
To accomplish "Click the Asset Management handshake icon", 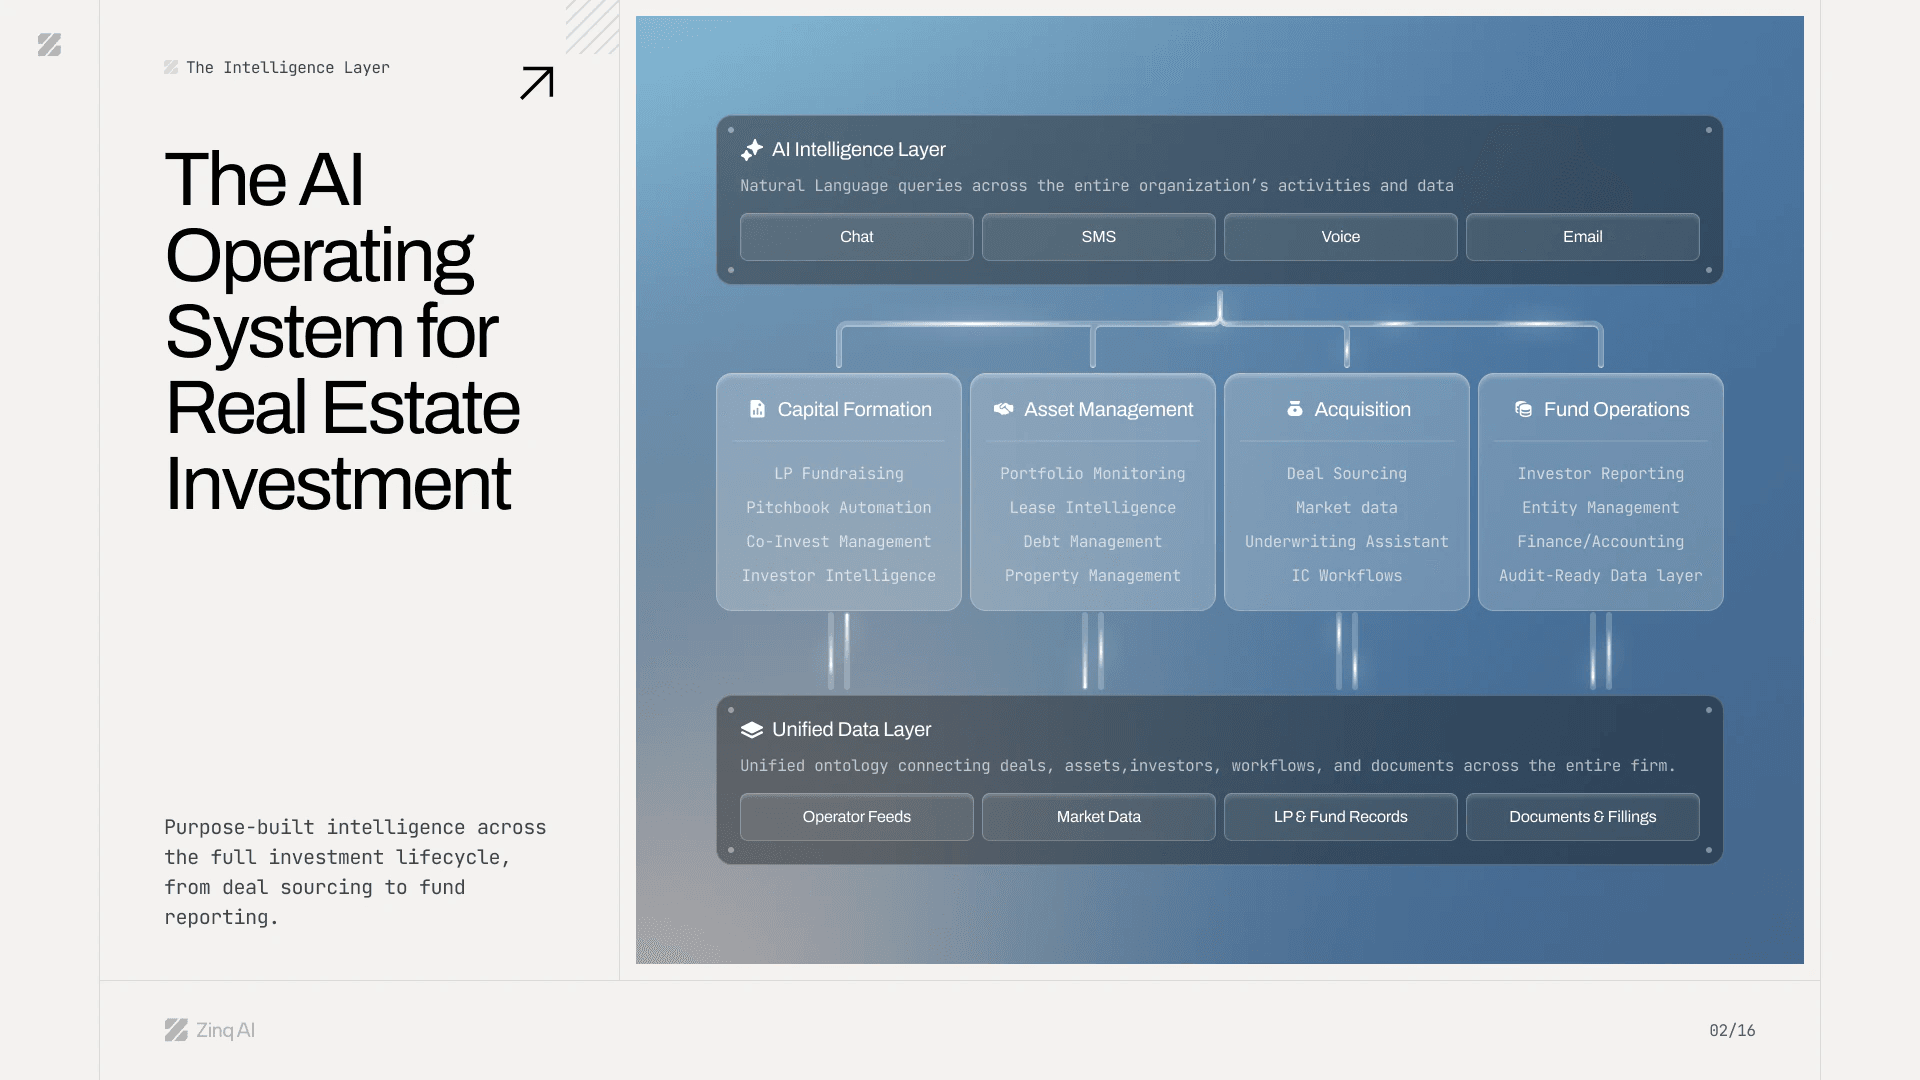I will pyautogui.click(x=1003, y=409).
